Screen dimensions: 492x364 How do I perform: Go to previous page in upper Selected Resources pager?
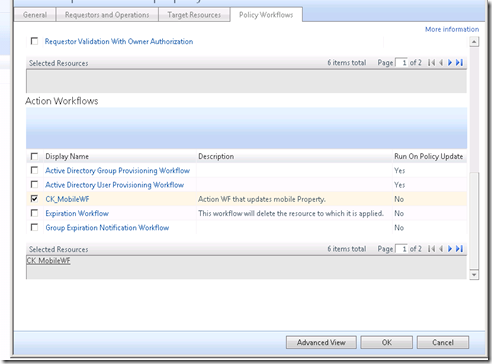[x=441, y=63]
